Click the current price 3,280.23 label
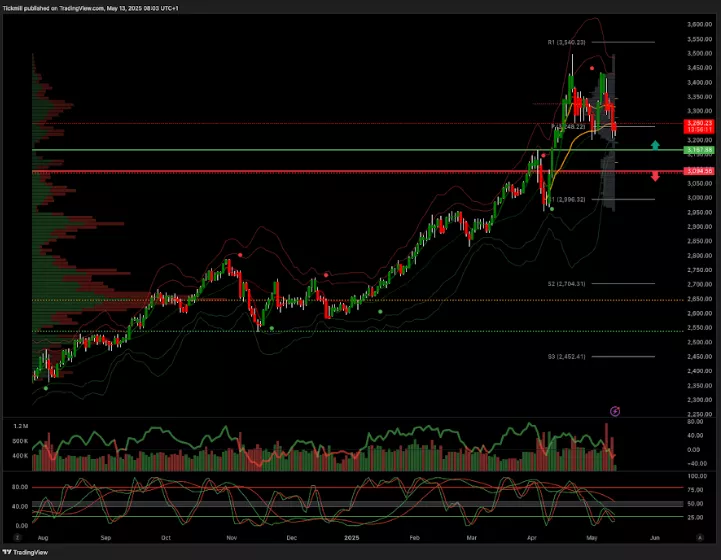721x560 pixels. [698, 124]
